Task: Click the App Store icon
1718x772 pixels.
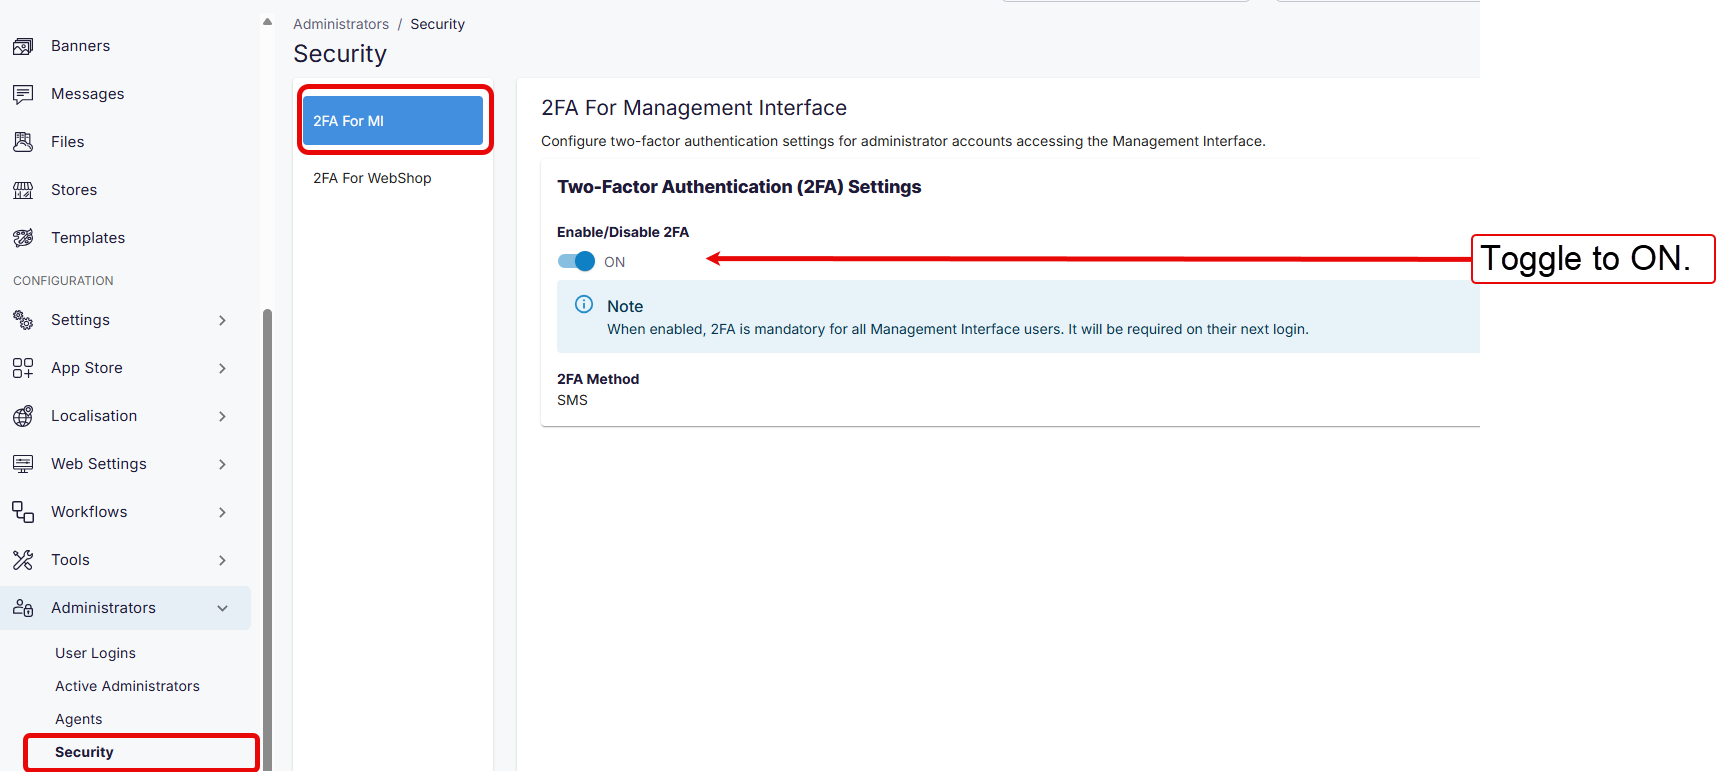Action: tap(23, 368)
